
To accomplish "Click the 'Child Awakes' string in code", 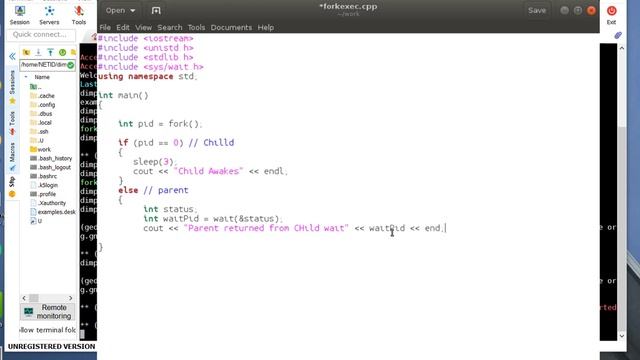I will pyautogui.click(x=208, y=171).
